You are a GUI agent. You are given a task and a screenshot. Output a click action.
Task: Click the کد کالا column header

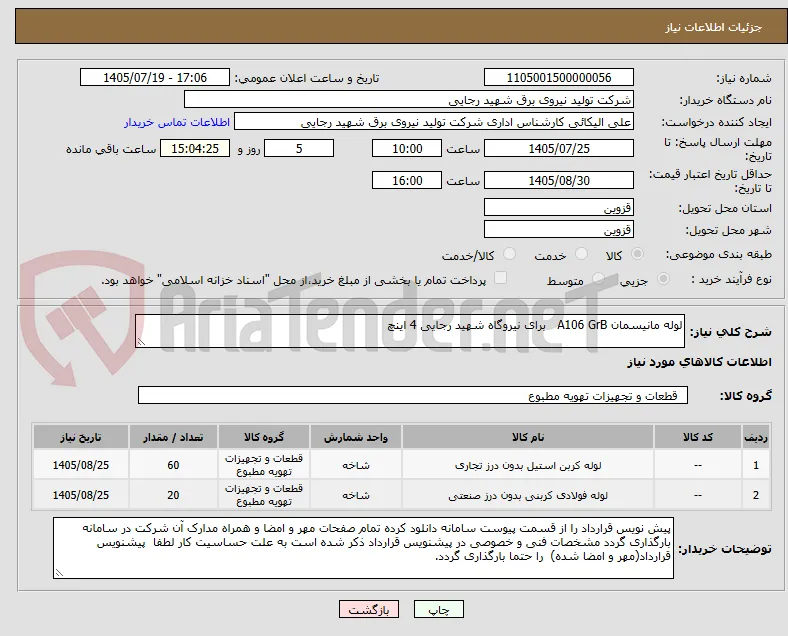[698, 437]
